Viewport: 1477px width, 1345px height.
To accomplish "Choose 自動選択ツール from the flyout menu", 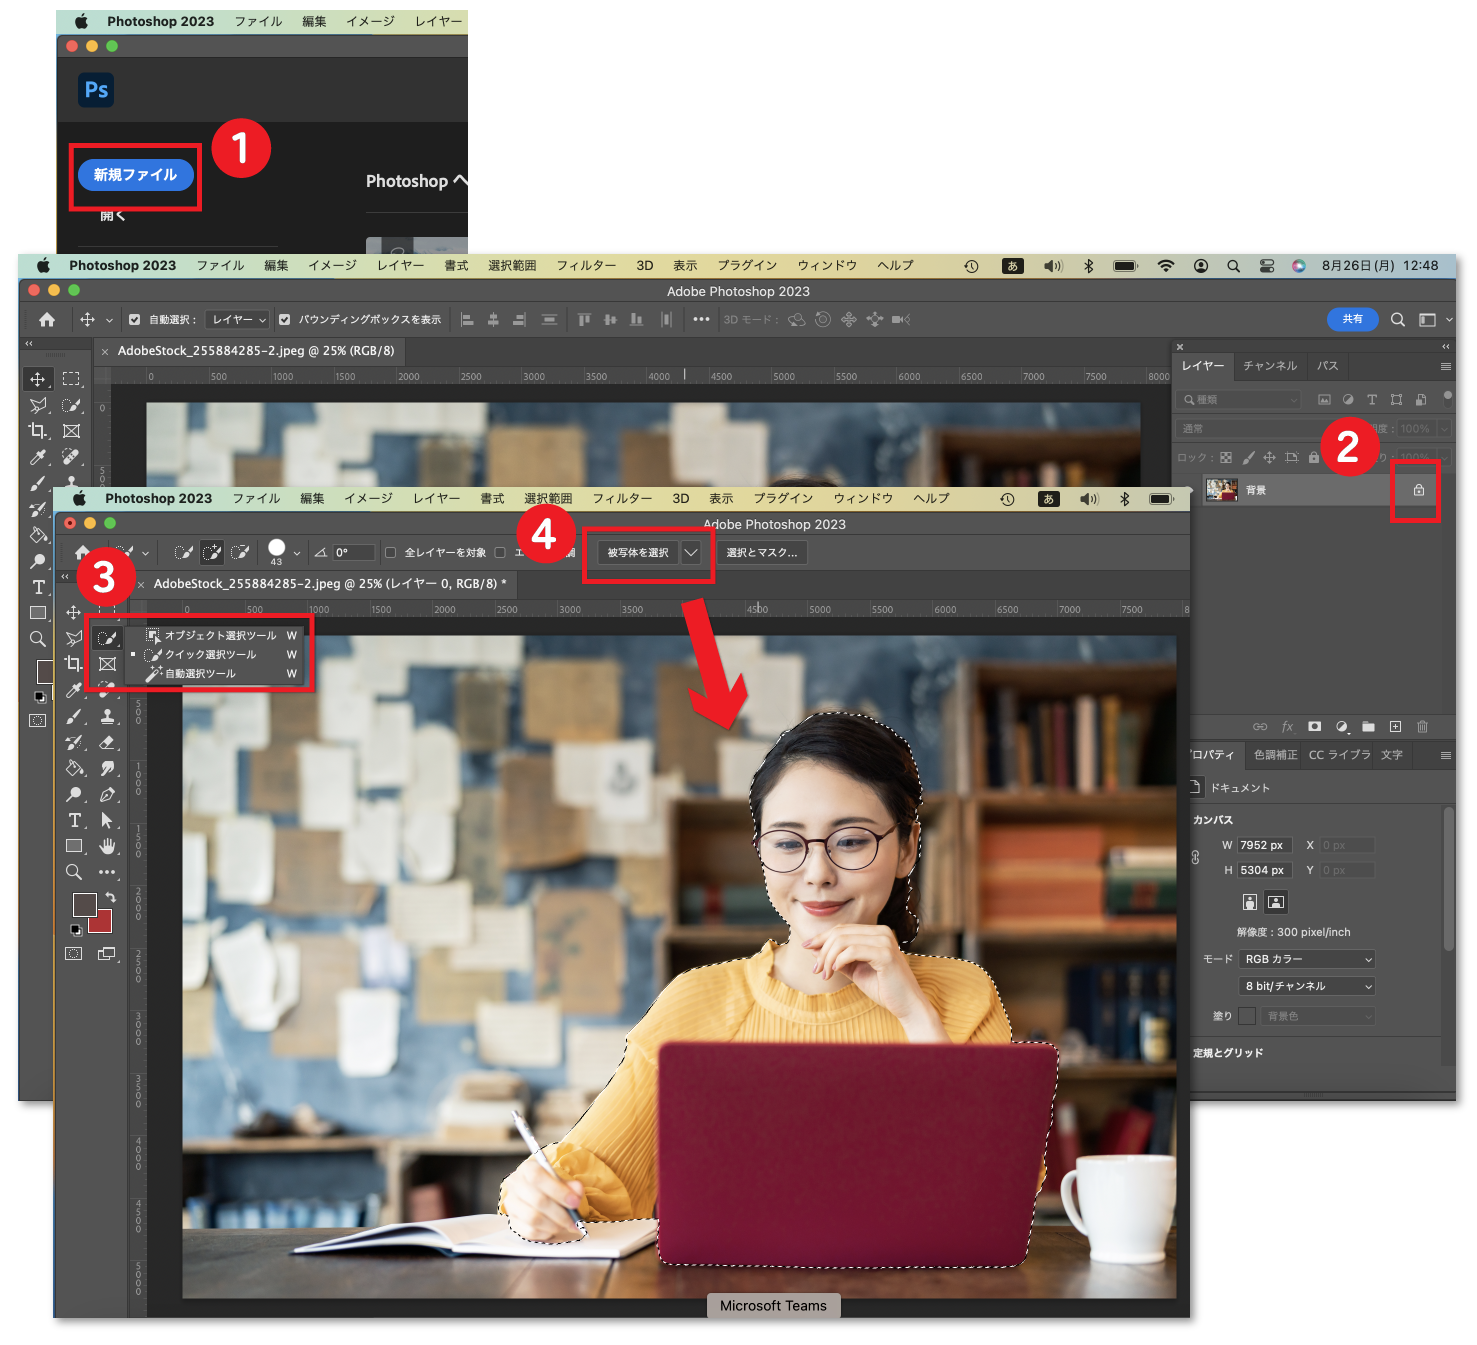I will [221, 674].
